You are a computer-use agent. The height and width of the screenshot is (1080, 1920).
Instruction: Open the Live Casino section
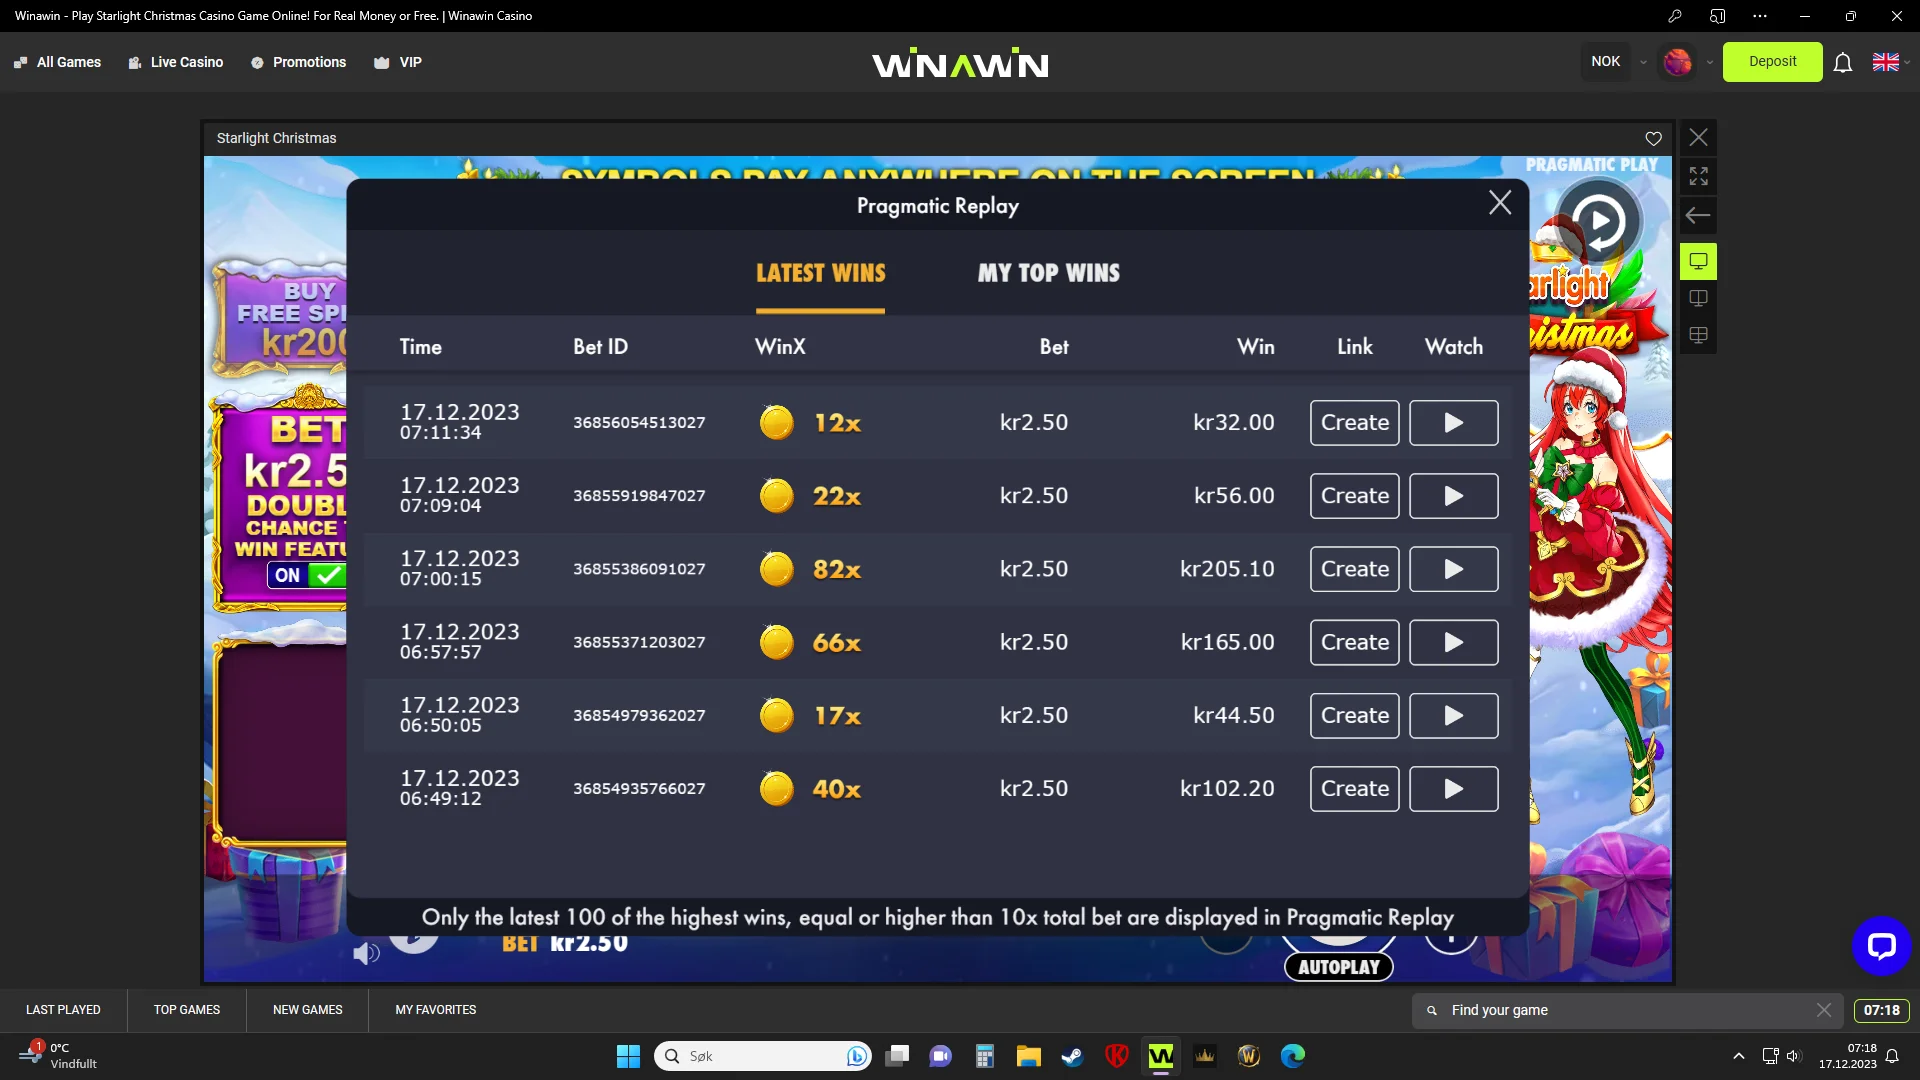point(176,62)
